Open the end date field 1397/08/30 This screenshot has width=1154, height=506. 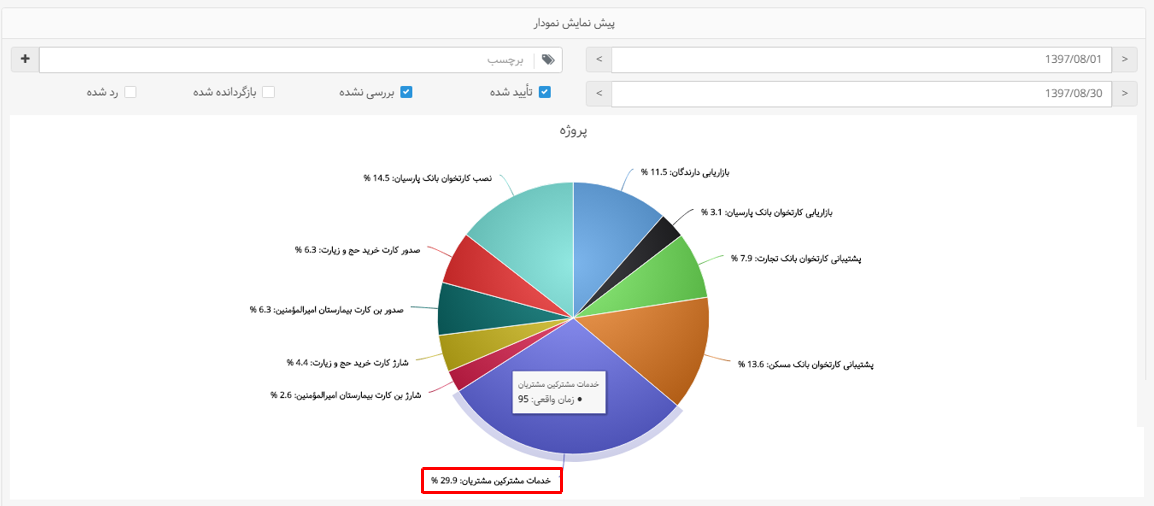tap(860, 94)
